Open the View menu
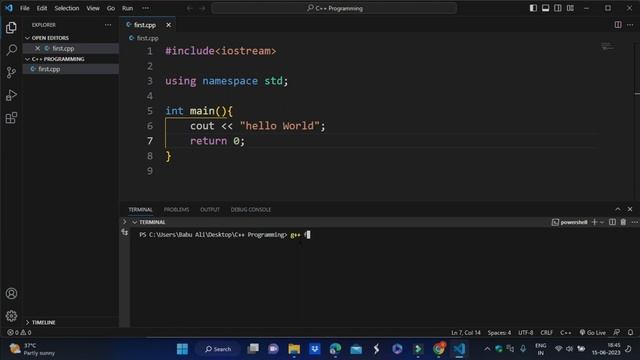The height and width of the screenshot is (360, 640). pyautogui.click(x=93, y=8)
